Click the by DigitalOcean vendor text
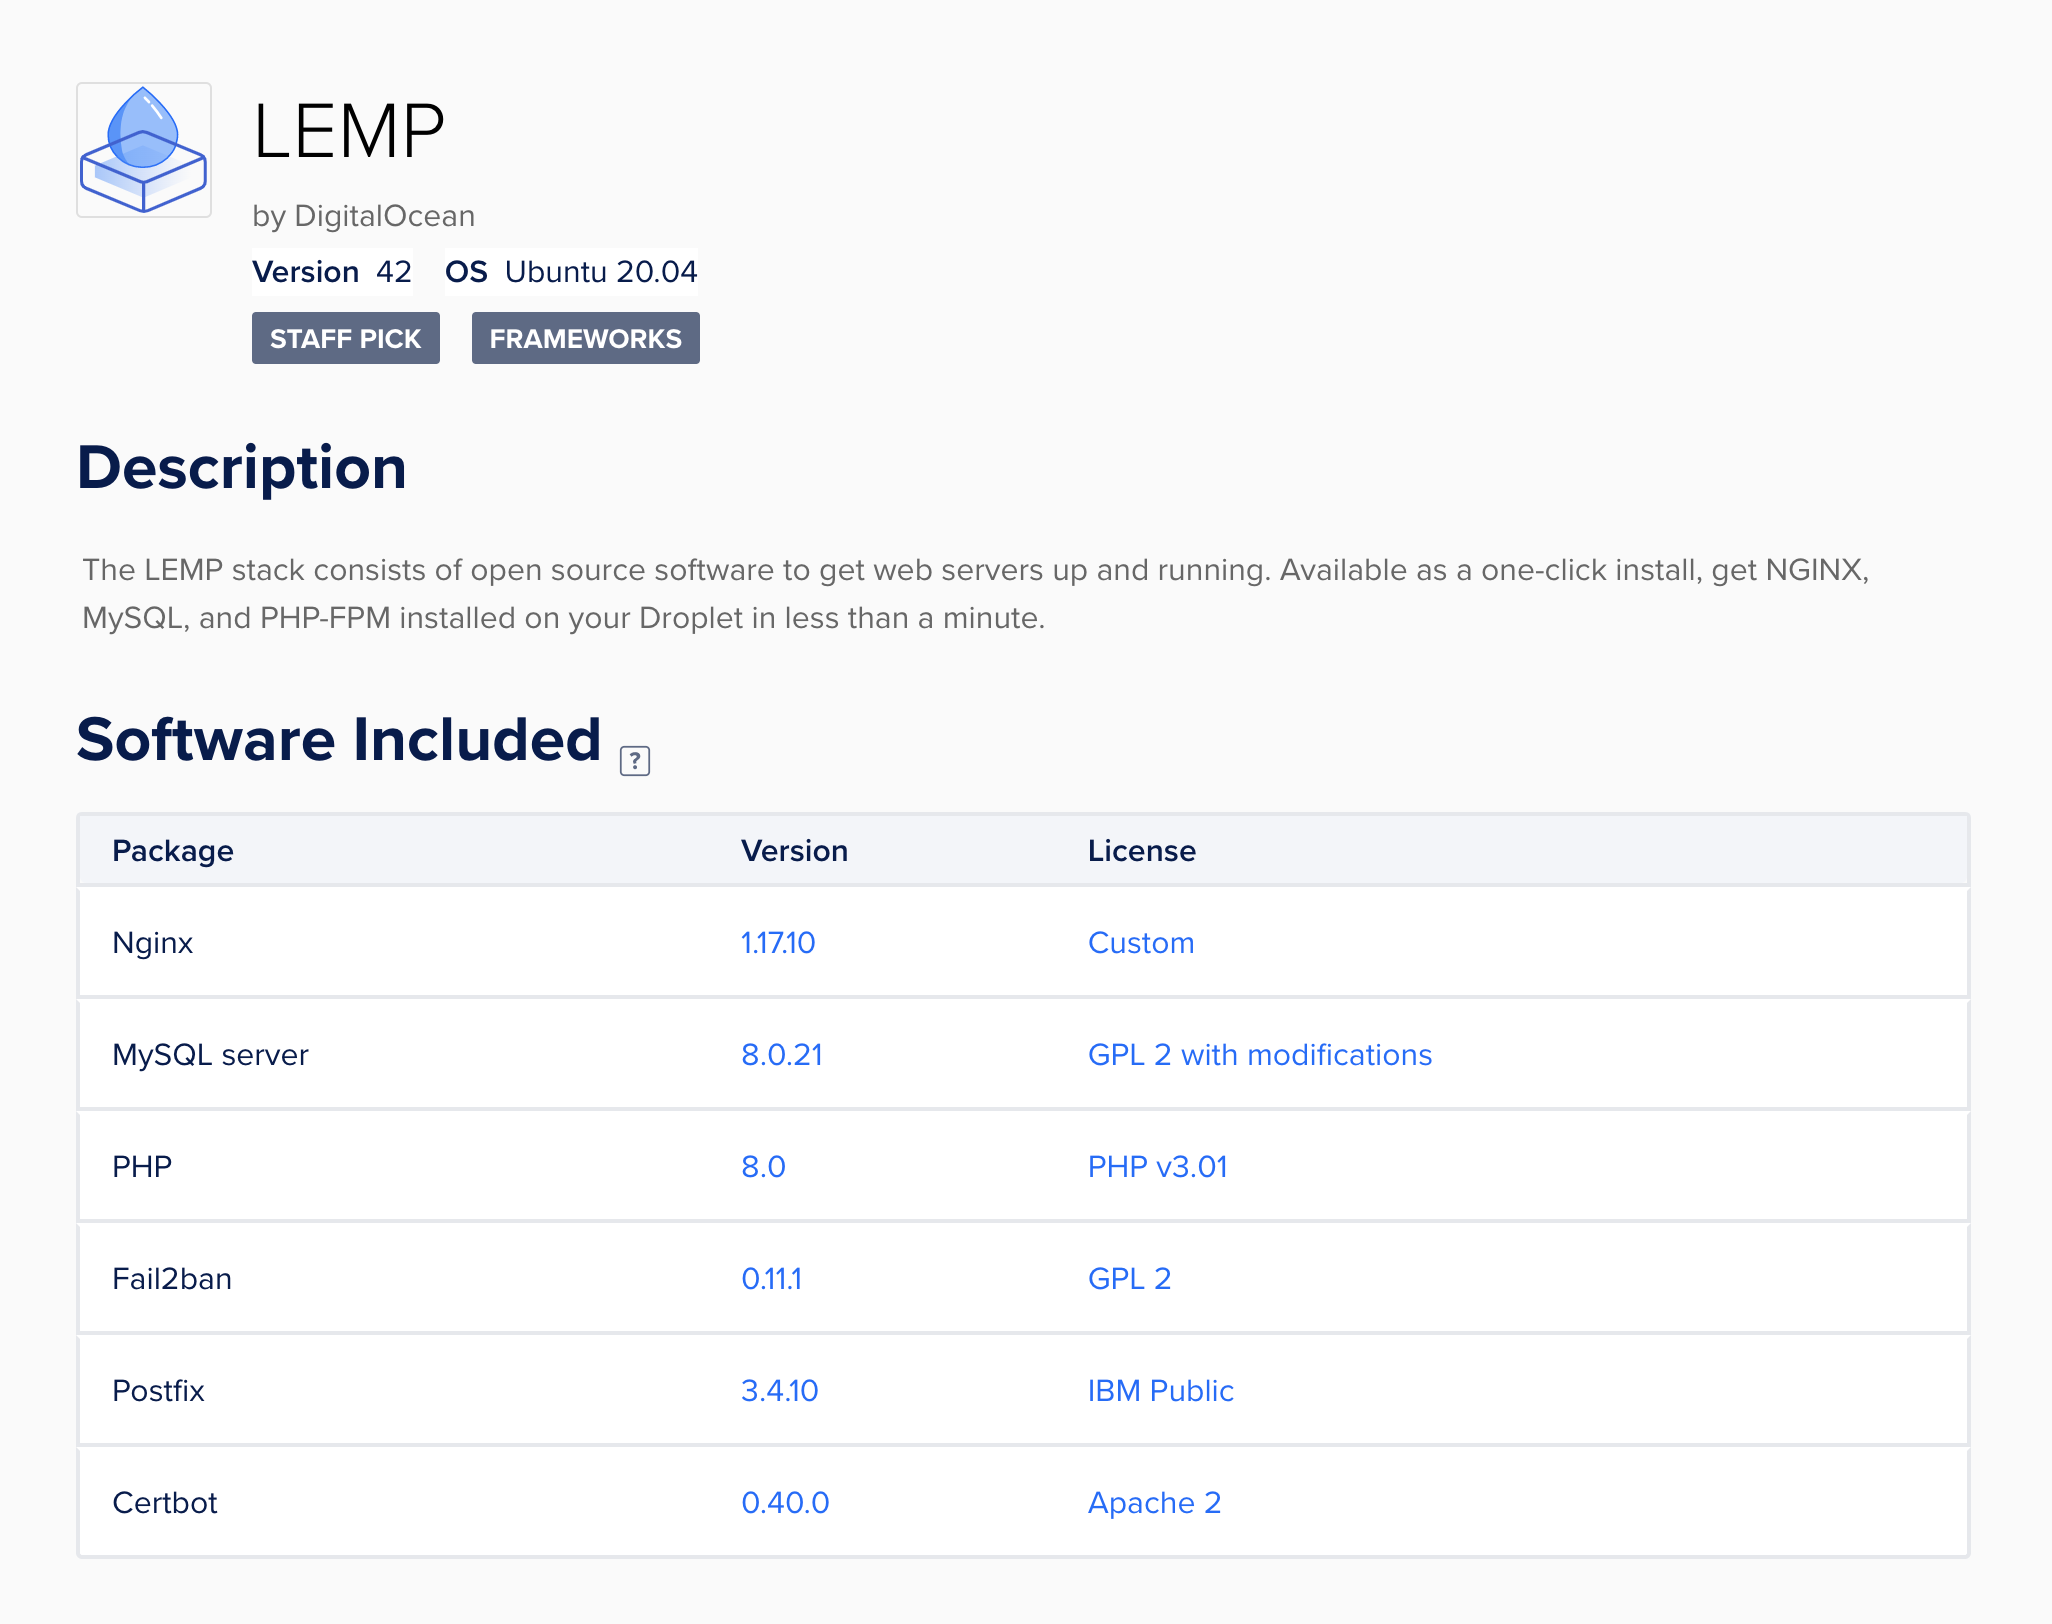2052x1624 pixels. pyautogui.click(x=364, y=215)
